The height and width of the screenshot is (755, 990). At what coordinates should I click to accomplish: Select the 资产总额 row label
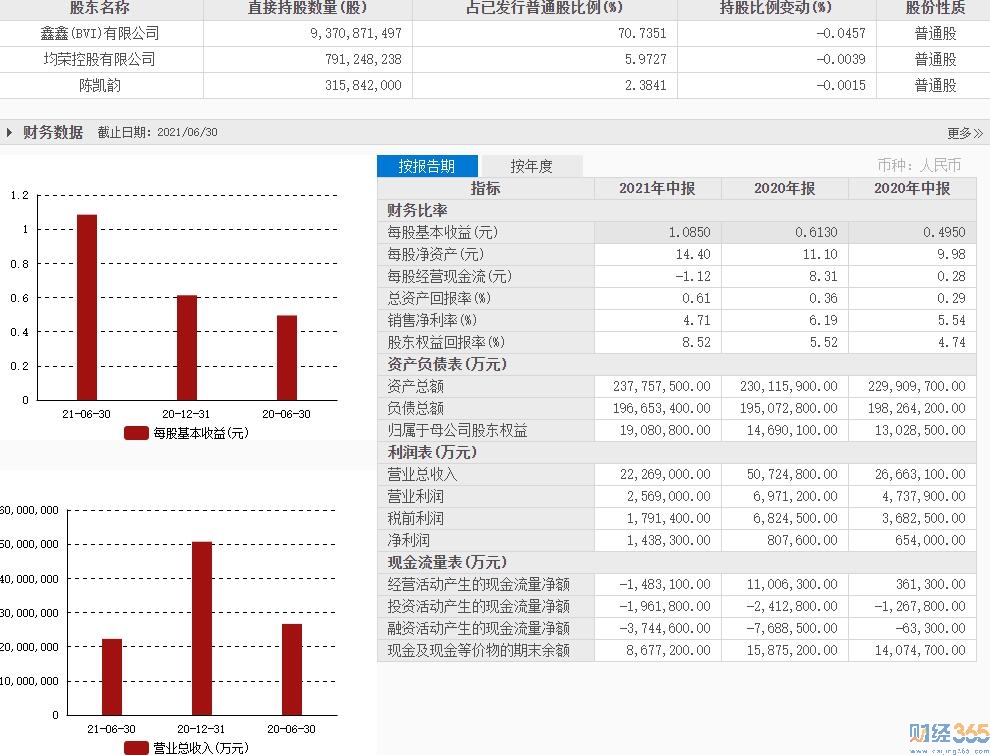[415, 386]
